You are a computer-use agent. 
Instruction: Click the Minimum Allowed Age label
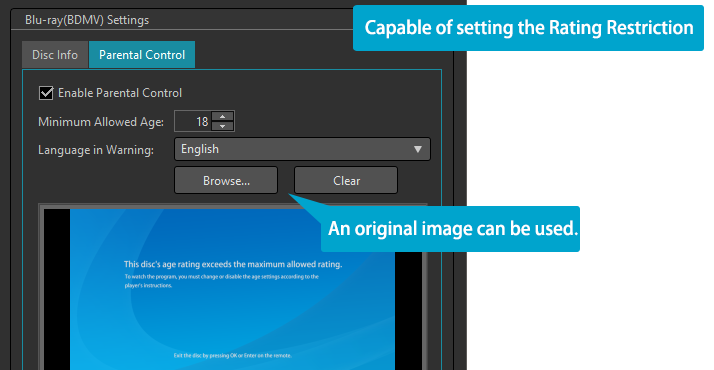coord(101,122)
